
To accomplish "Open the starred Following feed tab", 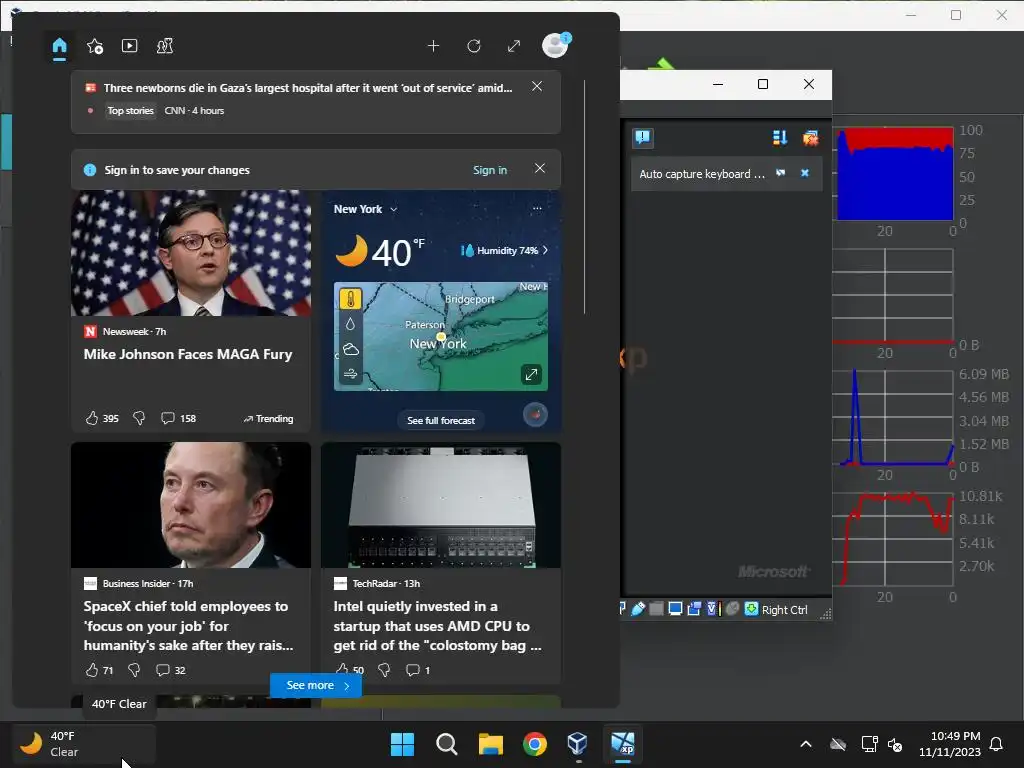I will [95, 46].
